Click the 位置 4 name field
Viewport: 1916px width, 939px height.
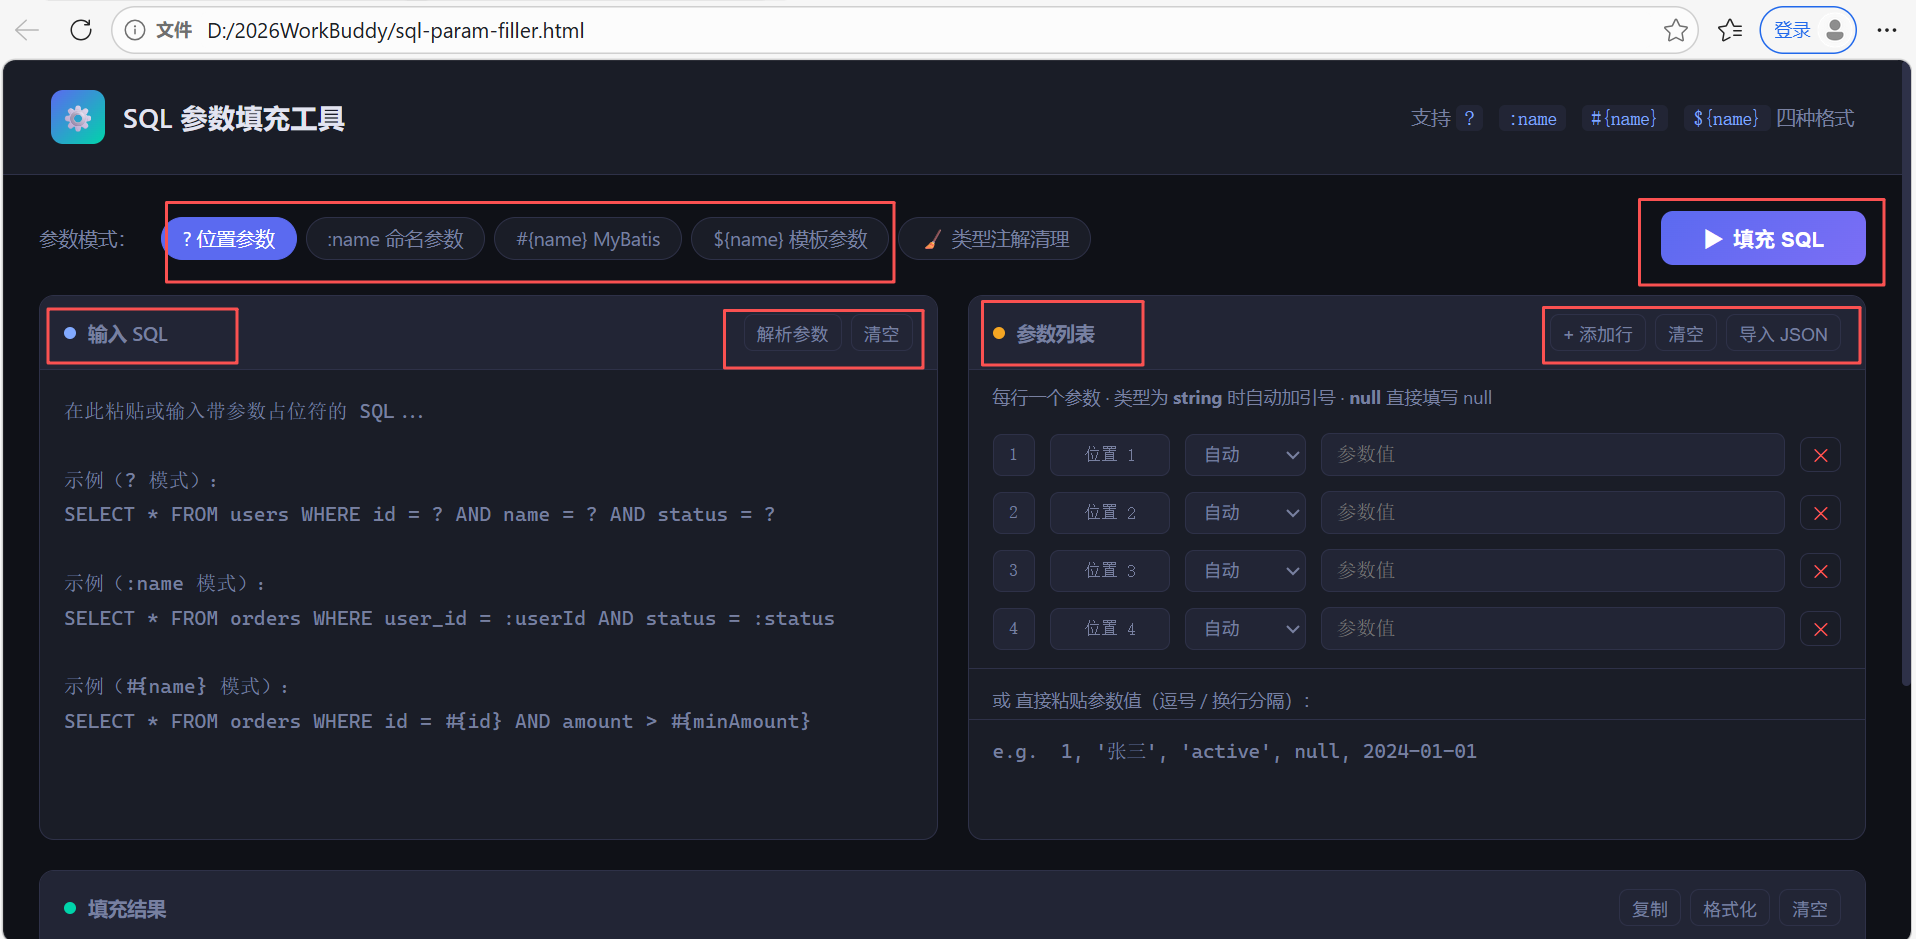[x=1110, y=629]
